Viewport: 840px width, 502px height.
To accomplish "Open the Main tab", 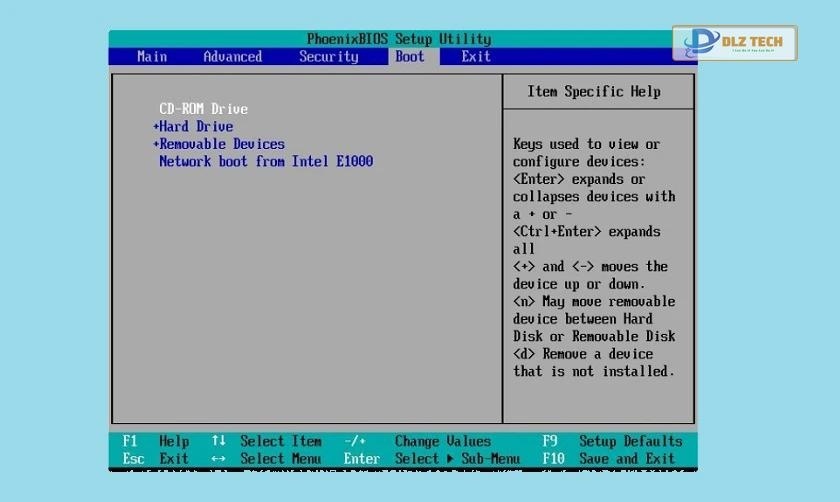I will [x=152, y=57].
